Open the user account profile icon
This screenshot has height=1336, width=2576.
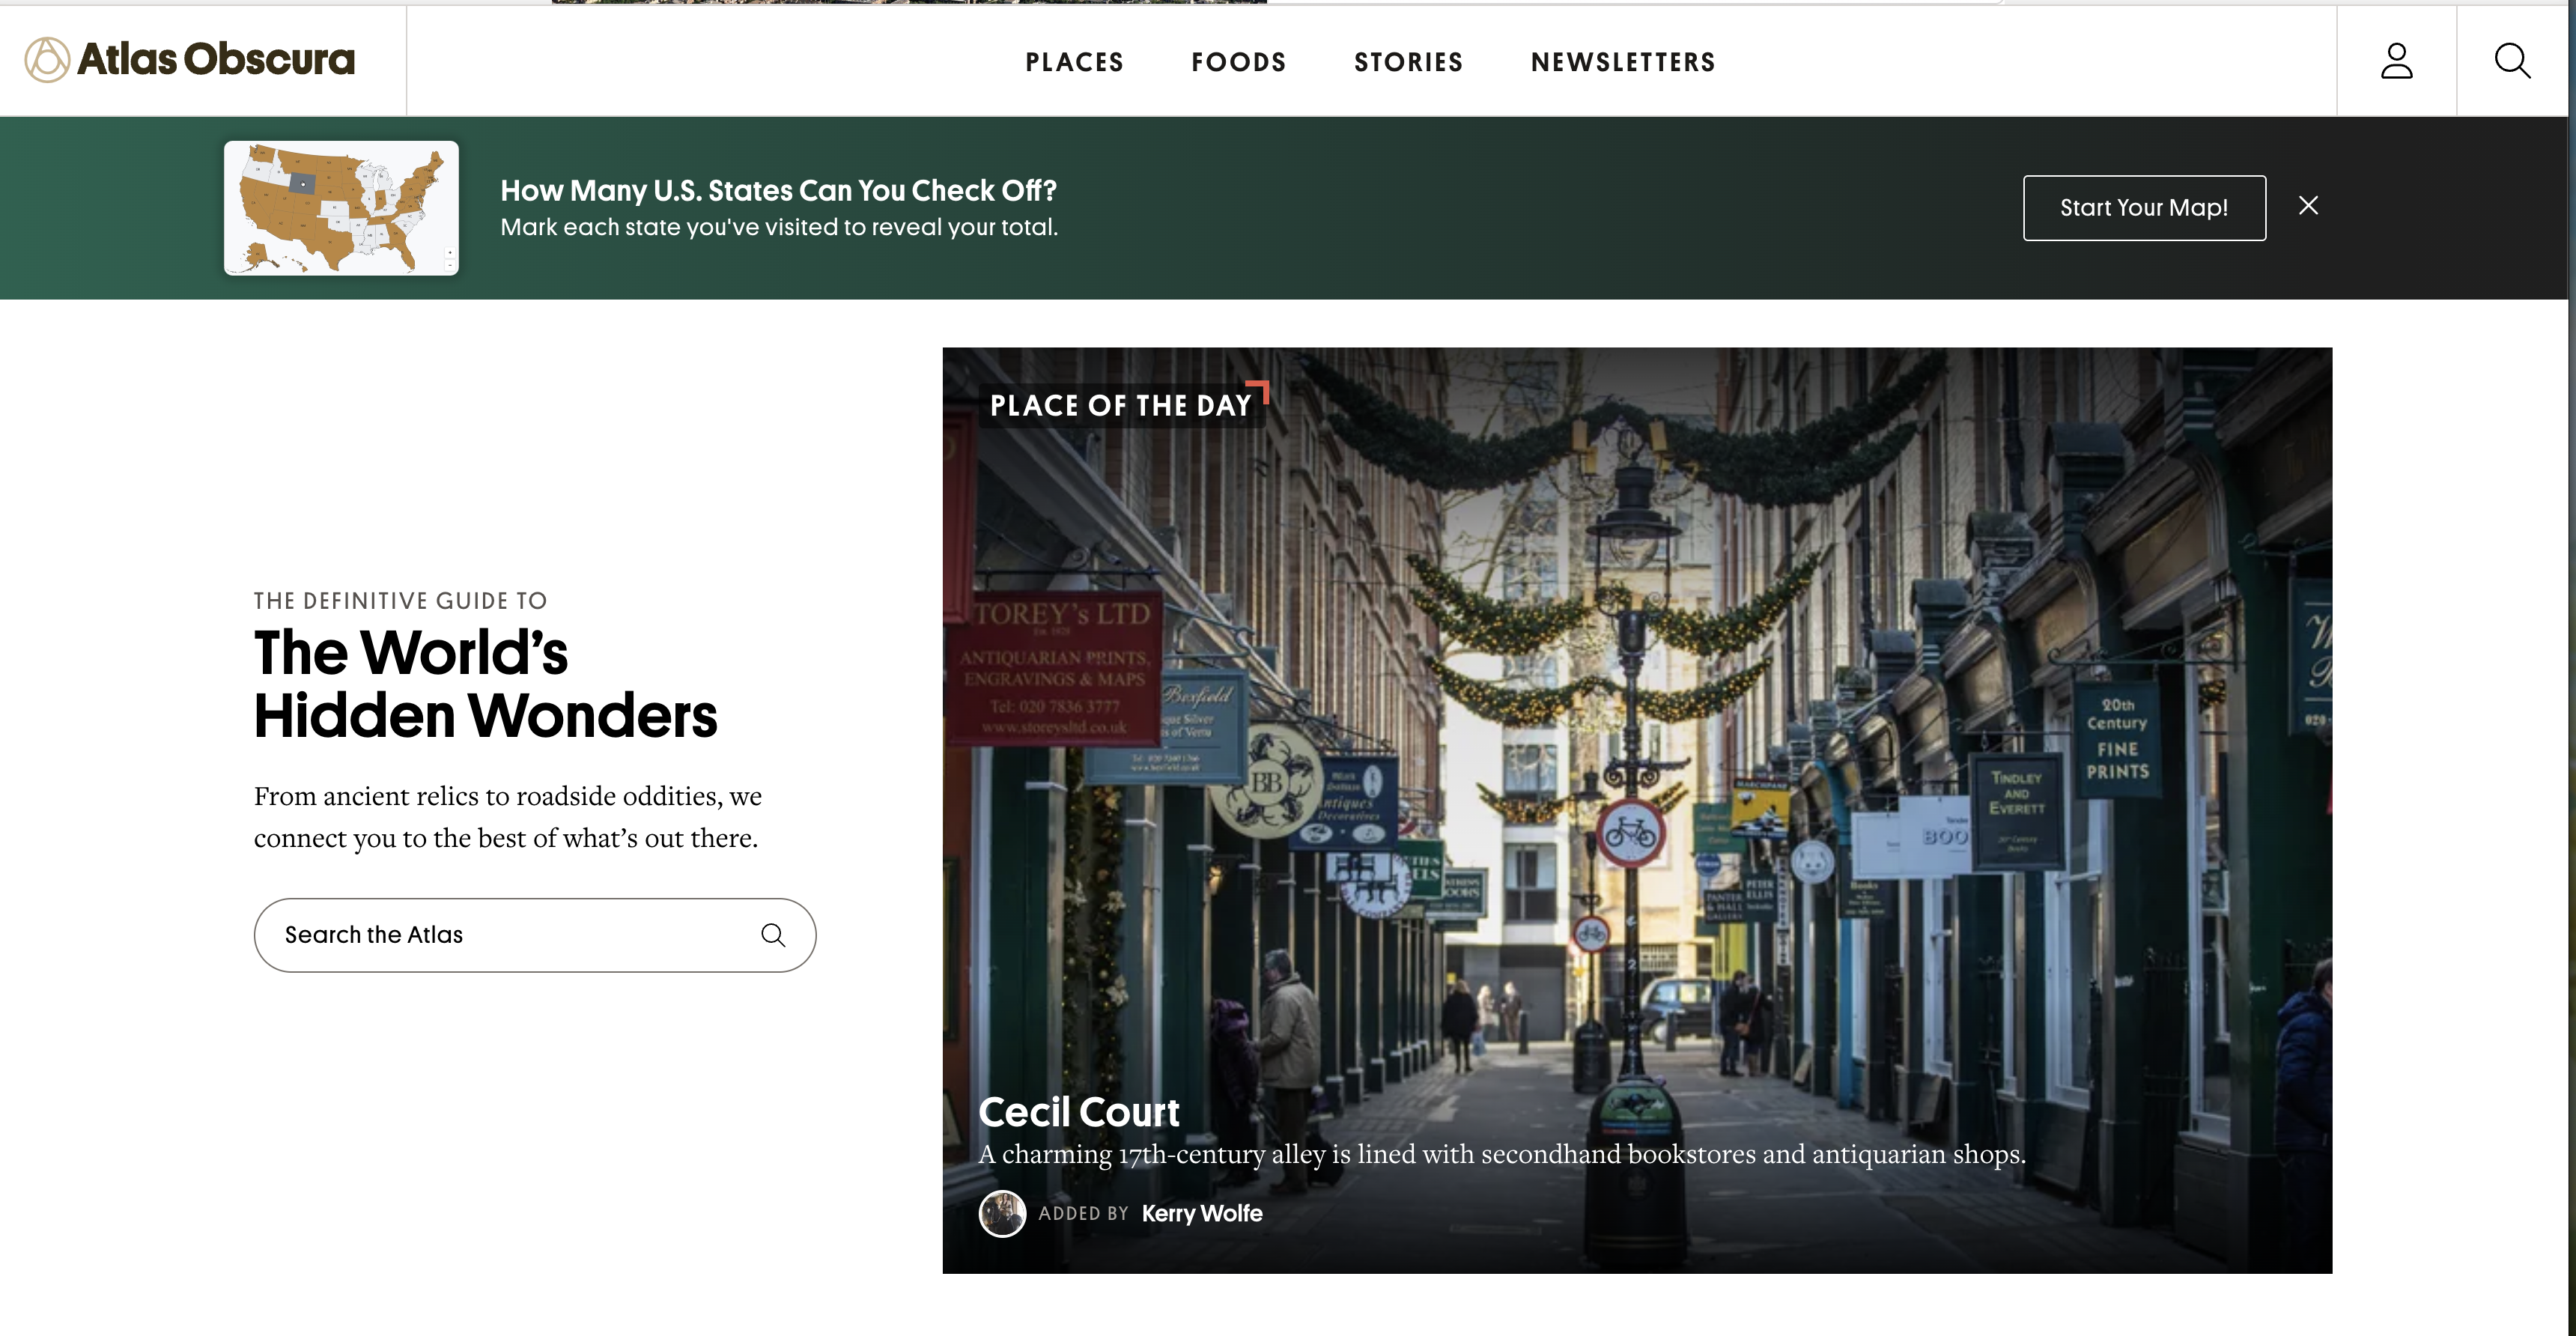pyautogui.click(x=2396, y=61)
